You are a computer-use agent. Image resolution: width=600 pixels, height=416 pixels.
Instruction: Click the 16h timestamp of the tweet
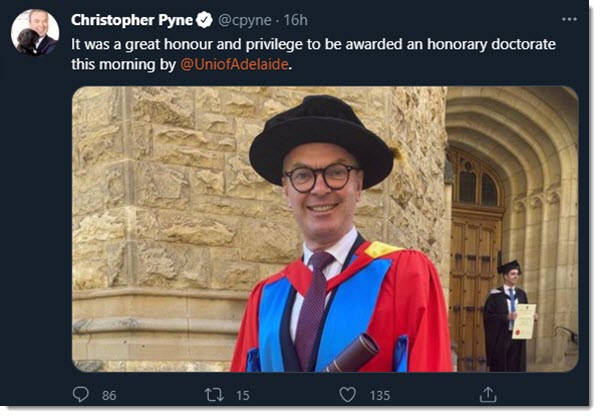pyautogui.click(x=295, y=20)
